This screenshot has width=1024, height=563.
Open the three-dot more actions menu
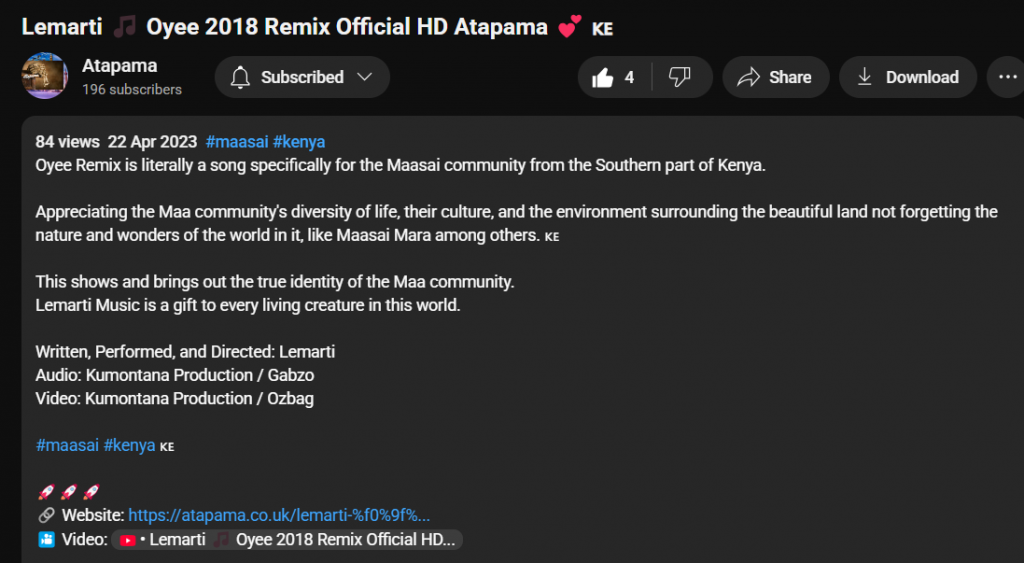click(1004, 77)
